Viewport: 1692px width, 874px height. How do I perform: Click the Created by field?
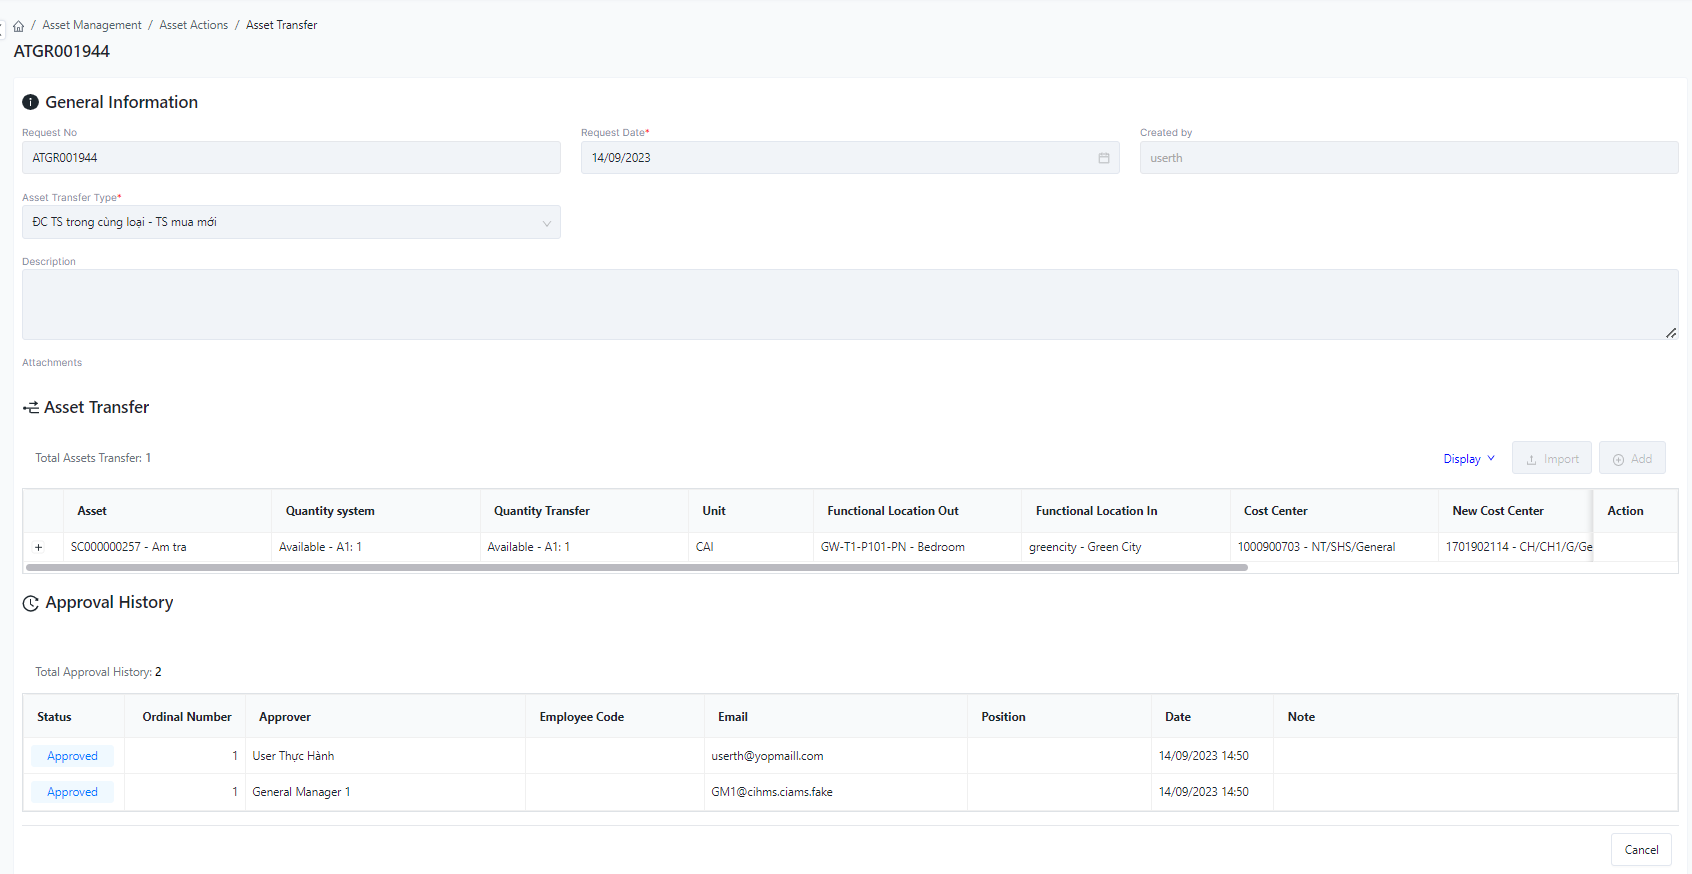(1408, 158)
